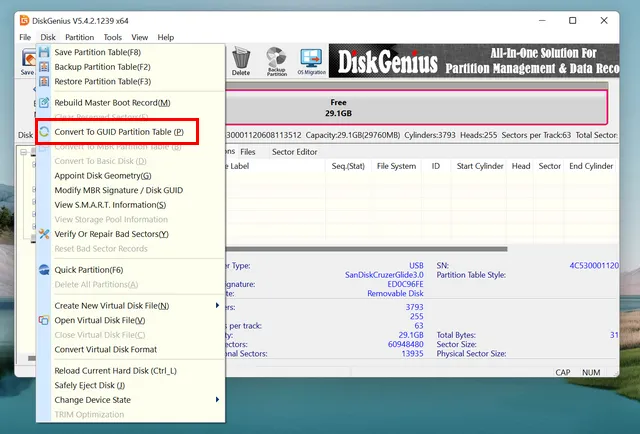Click the Head column header
640x434 pixels.
coord(521,166)
